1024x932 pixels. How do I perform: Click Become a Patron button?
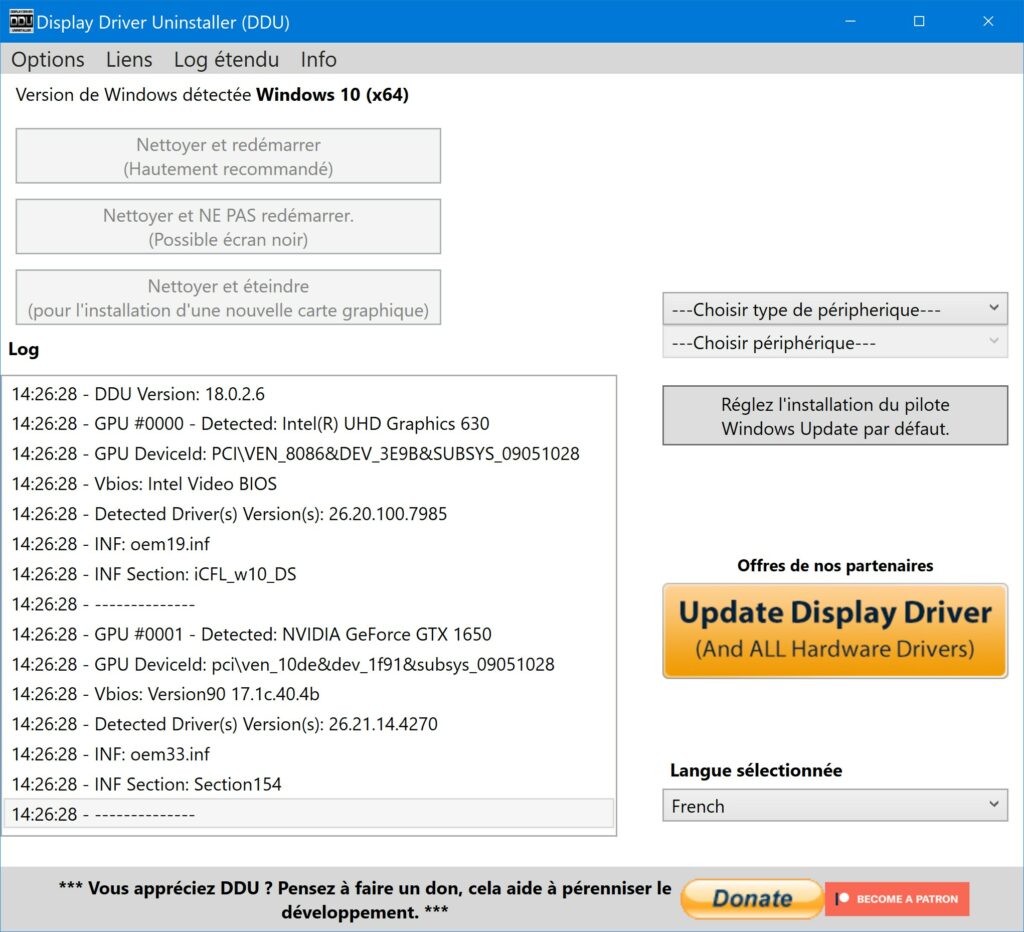(x=897, y=899)
